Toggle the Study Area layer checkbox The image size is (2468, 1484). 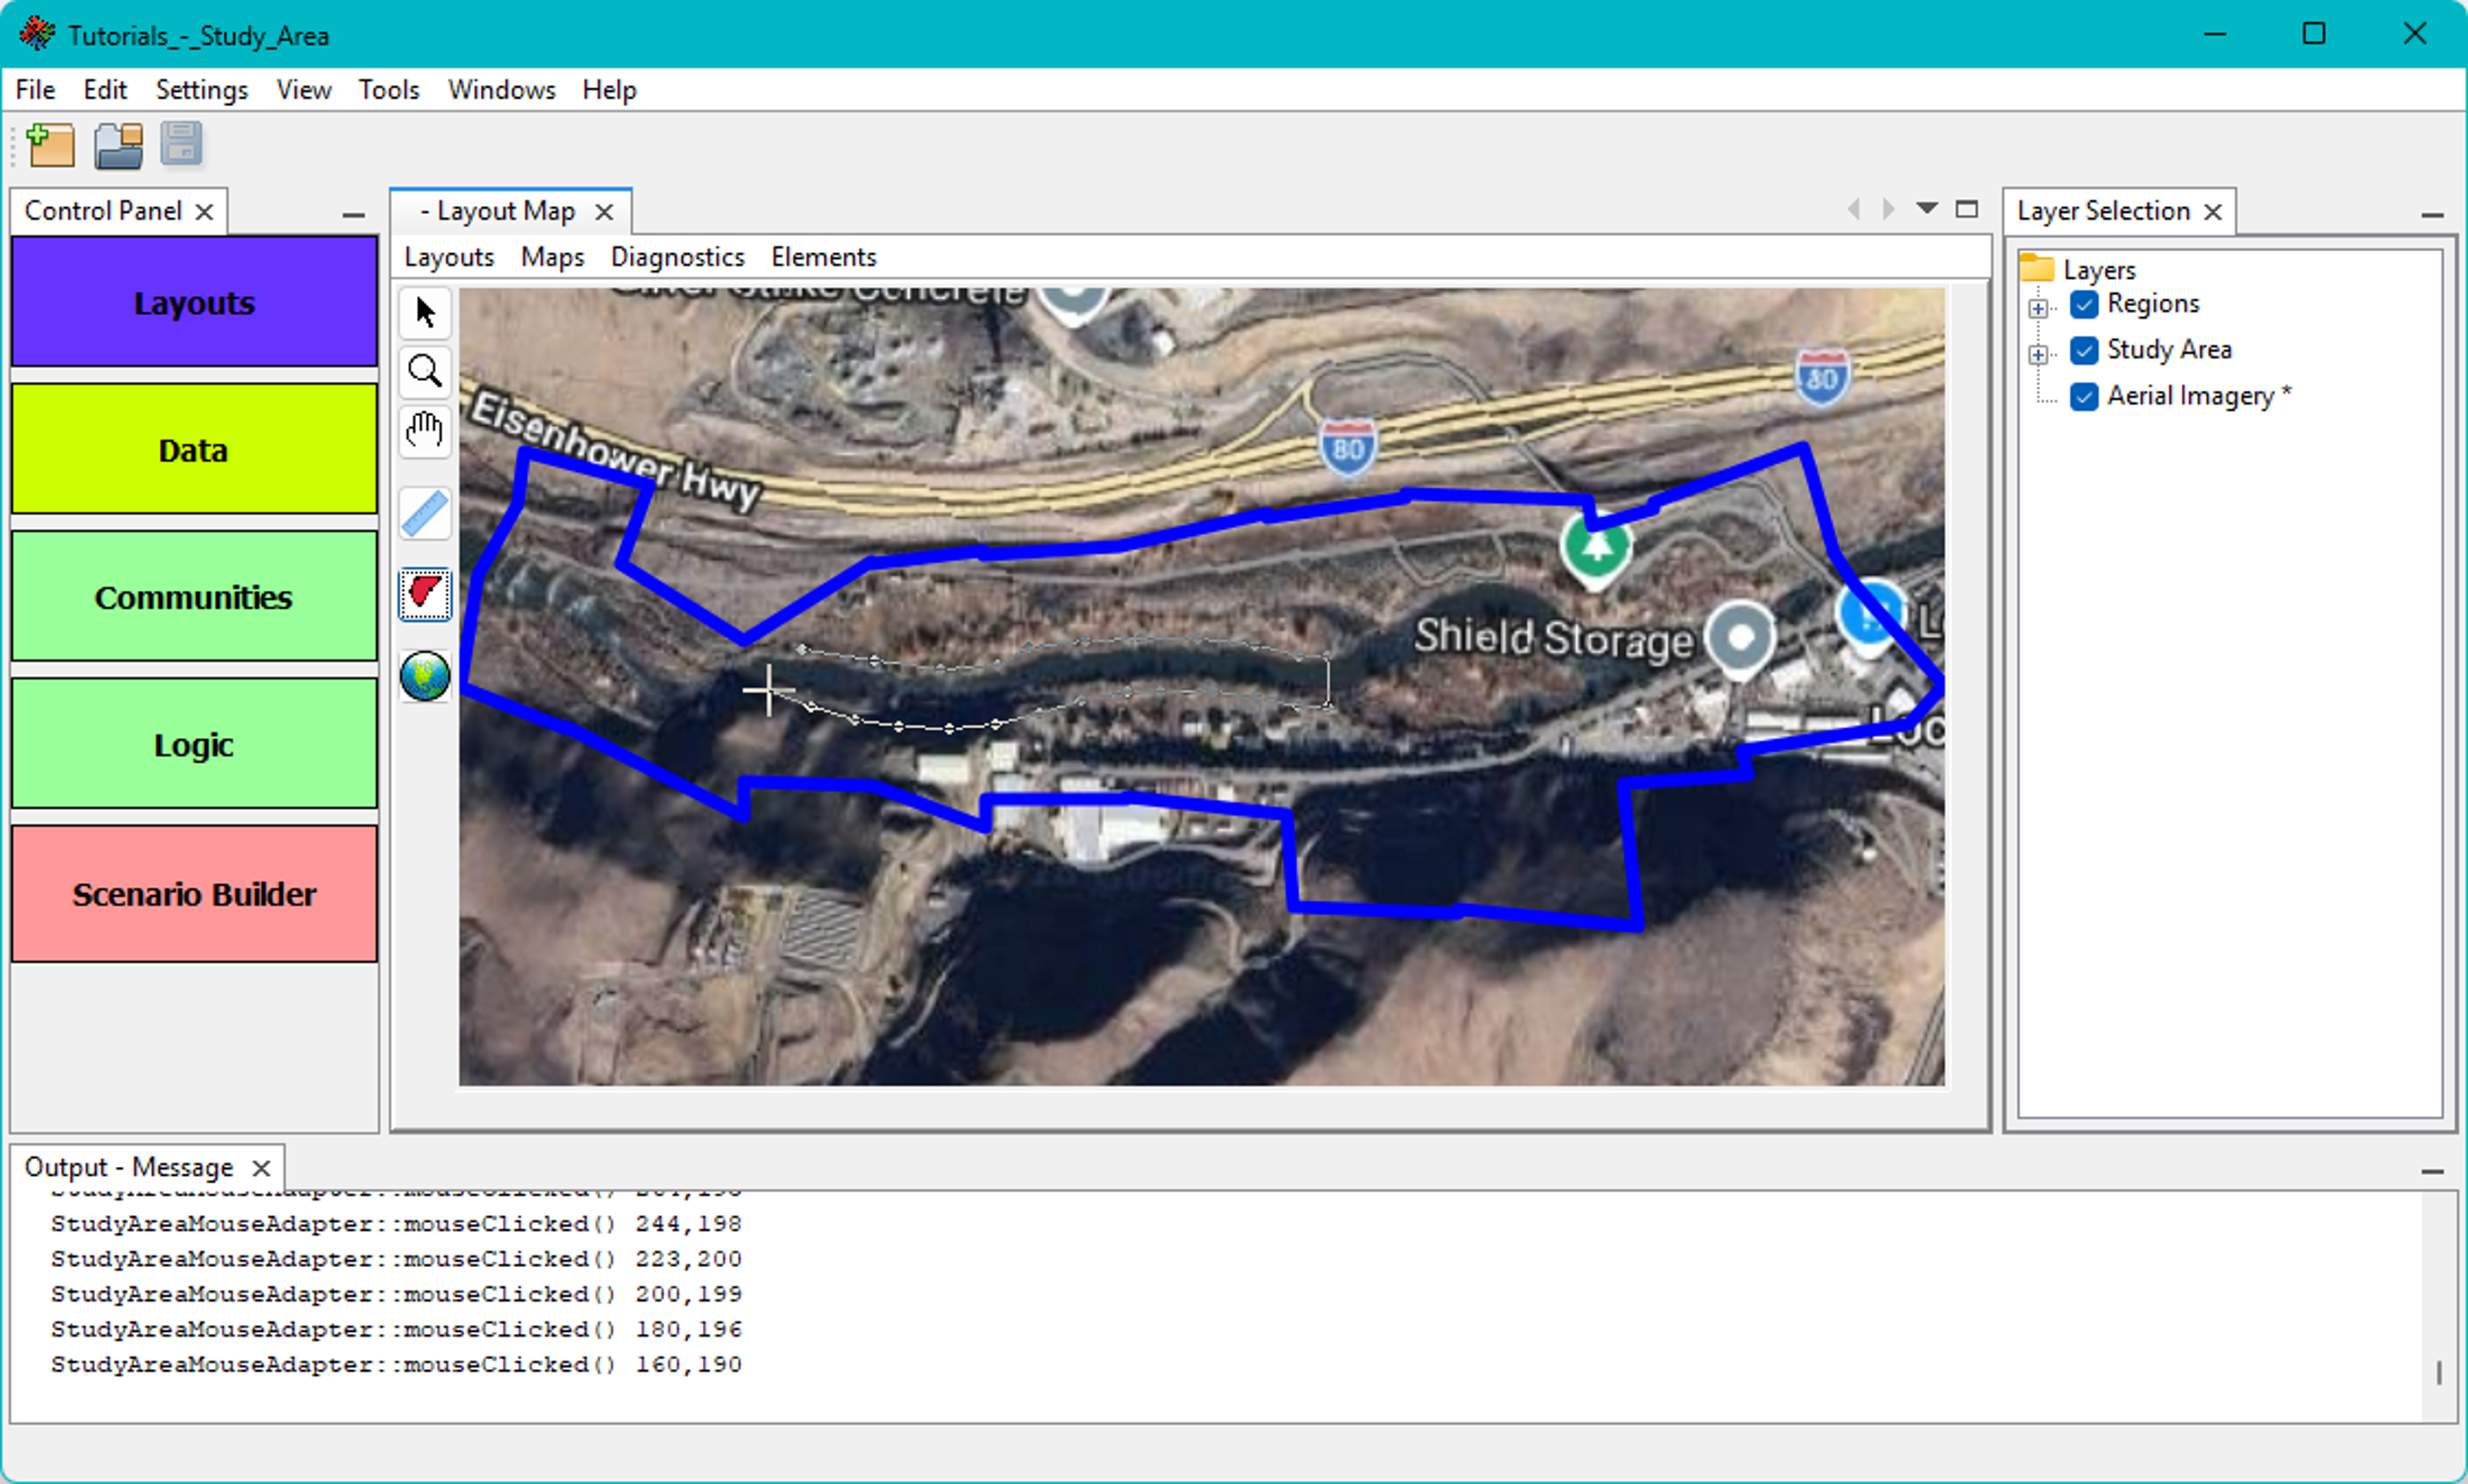point(2084,350)
